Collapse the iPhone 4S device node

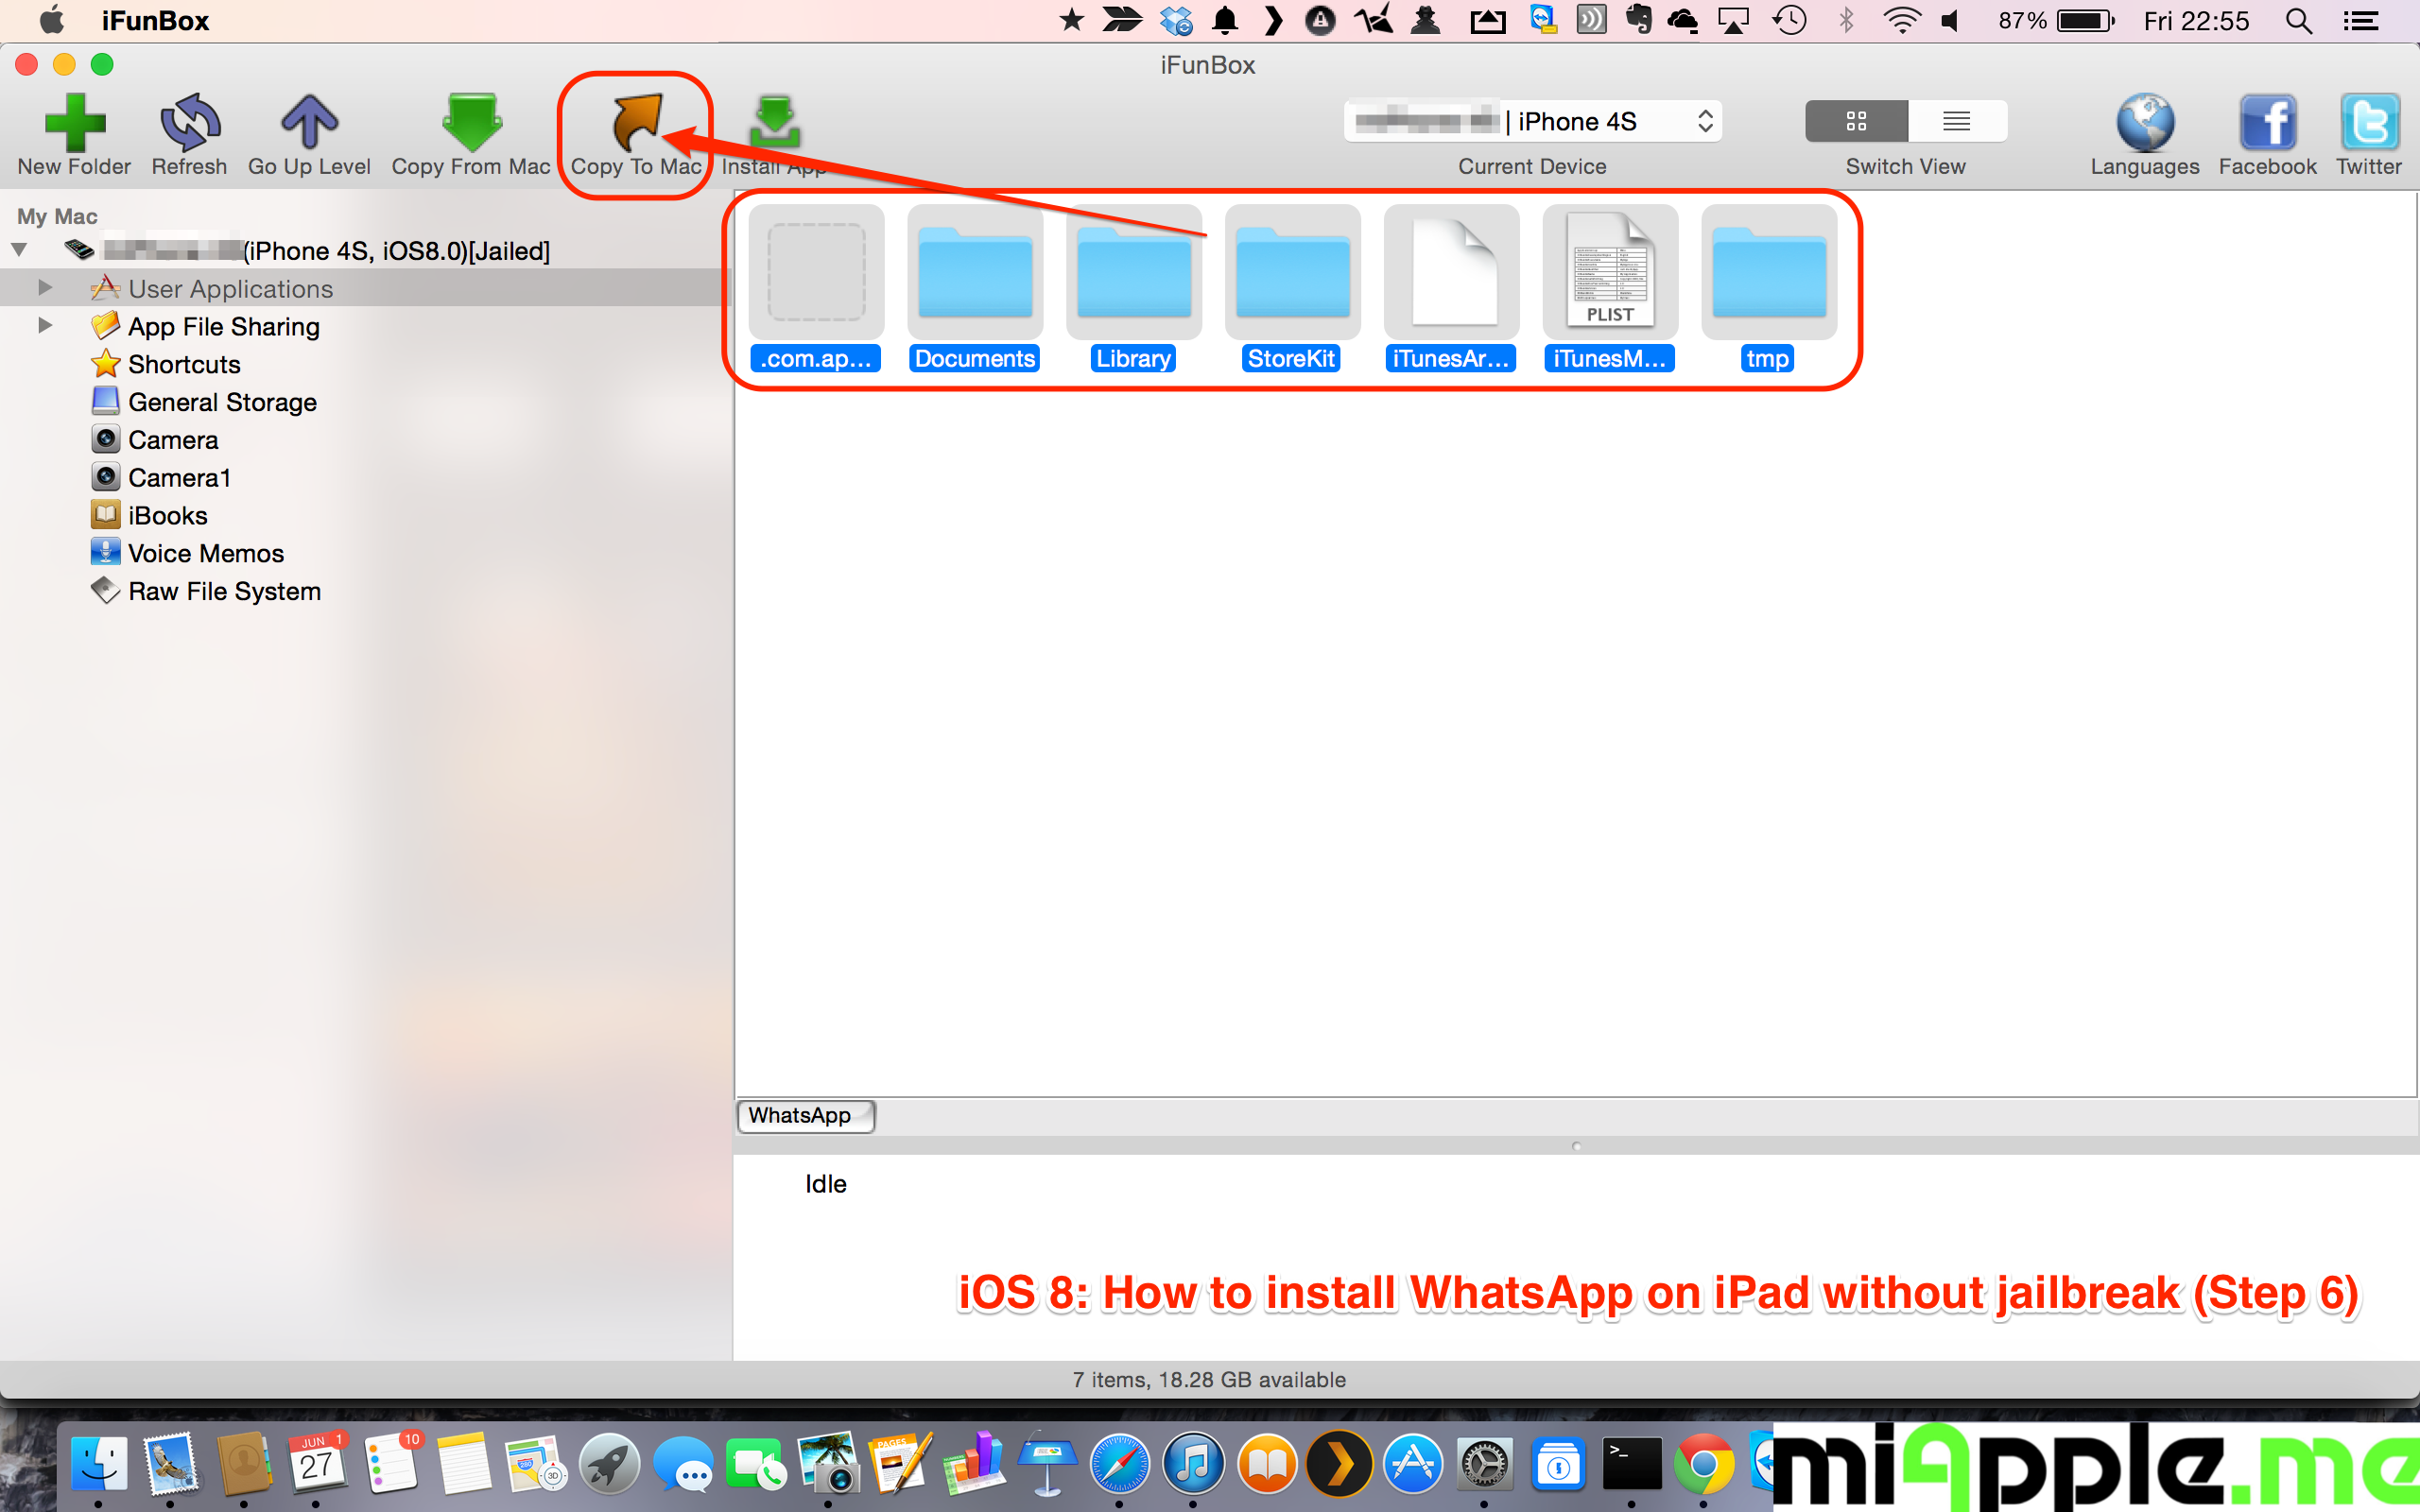(x=19, y=250)
